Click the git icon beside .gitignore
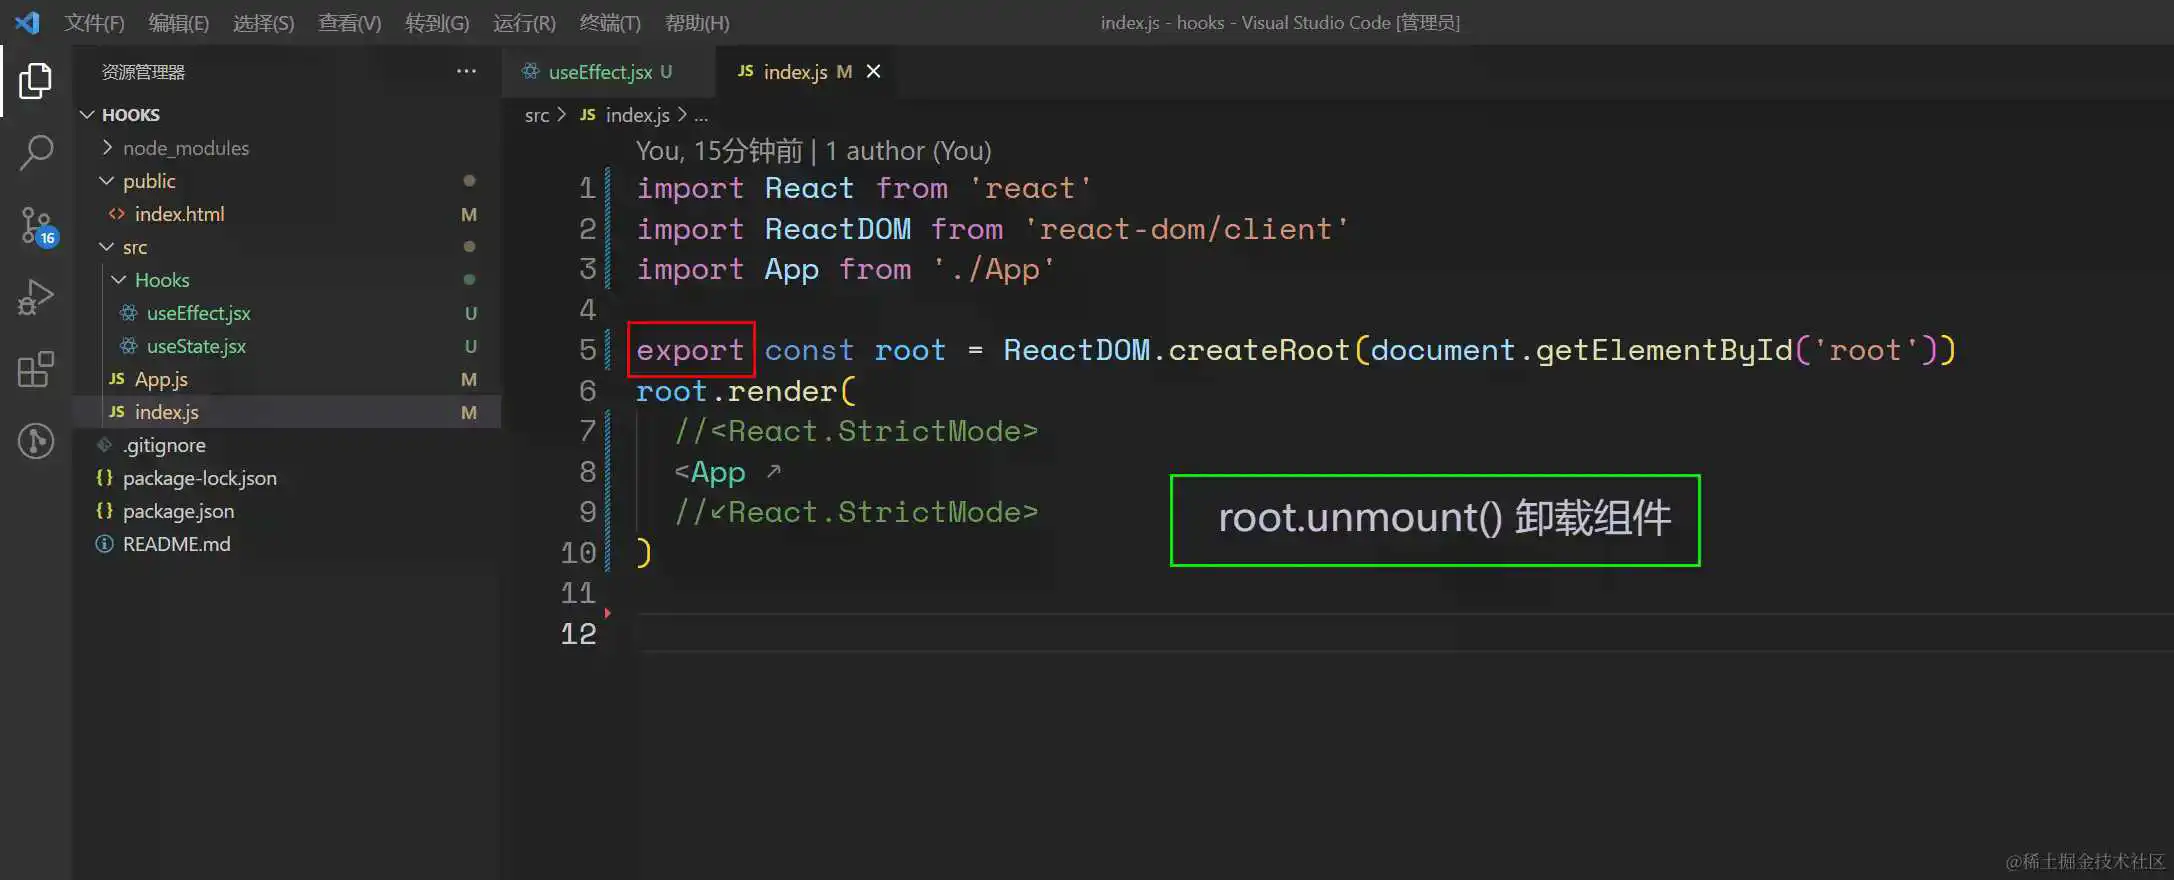 (x=104, y=445)
